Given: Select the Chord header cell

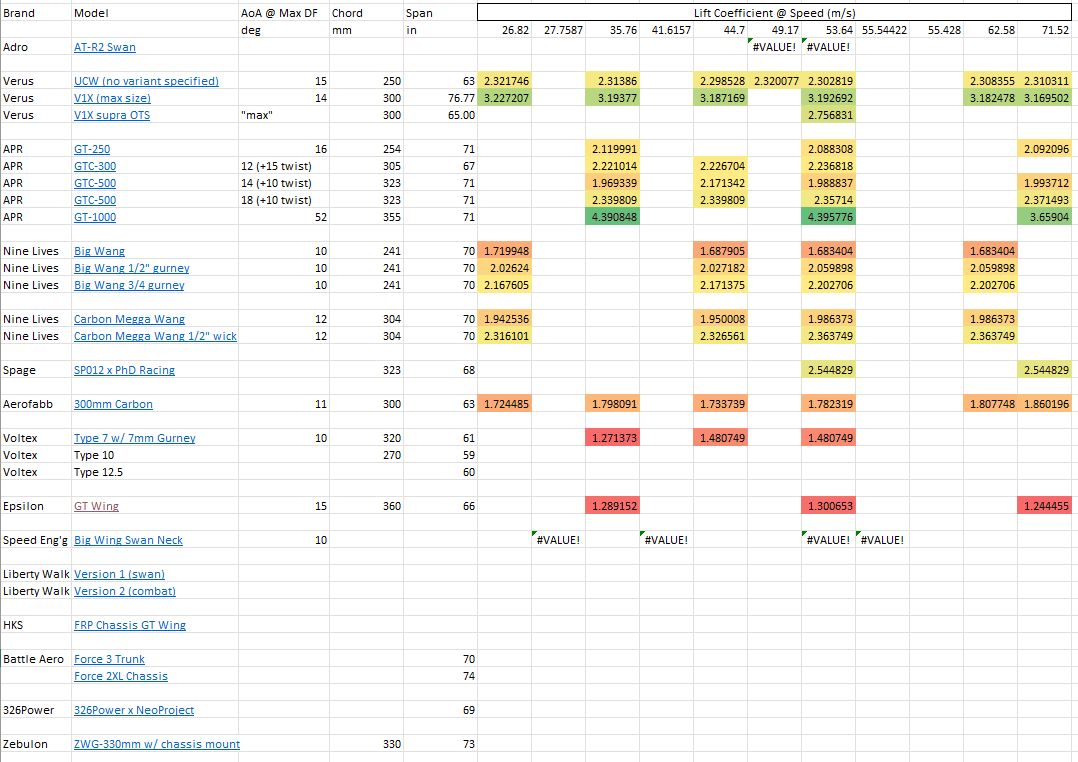Looking at the screenshot, I should coord(366,13).
